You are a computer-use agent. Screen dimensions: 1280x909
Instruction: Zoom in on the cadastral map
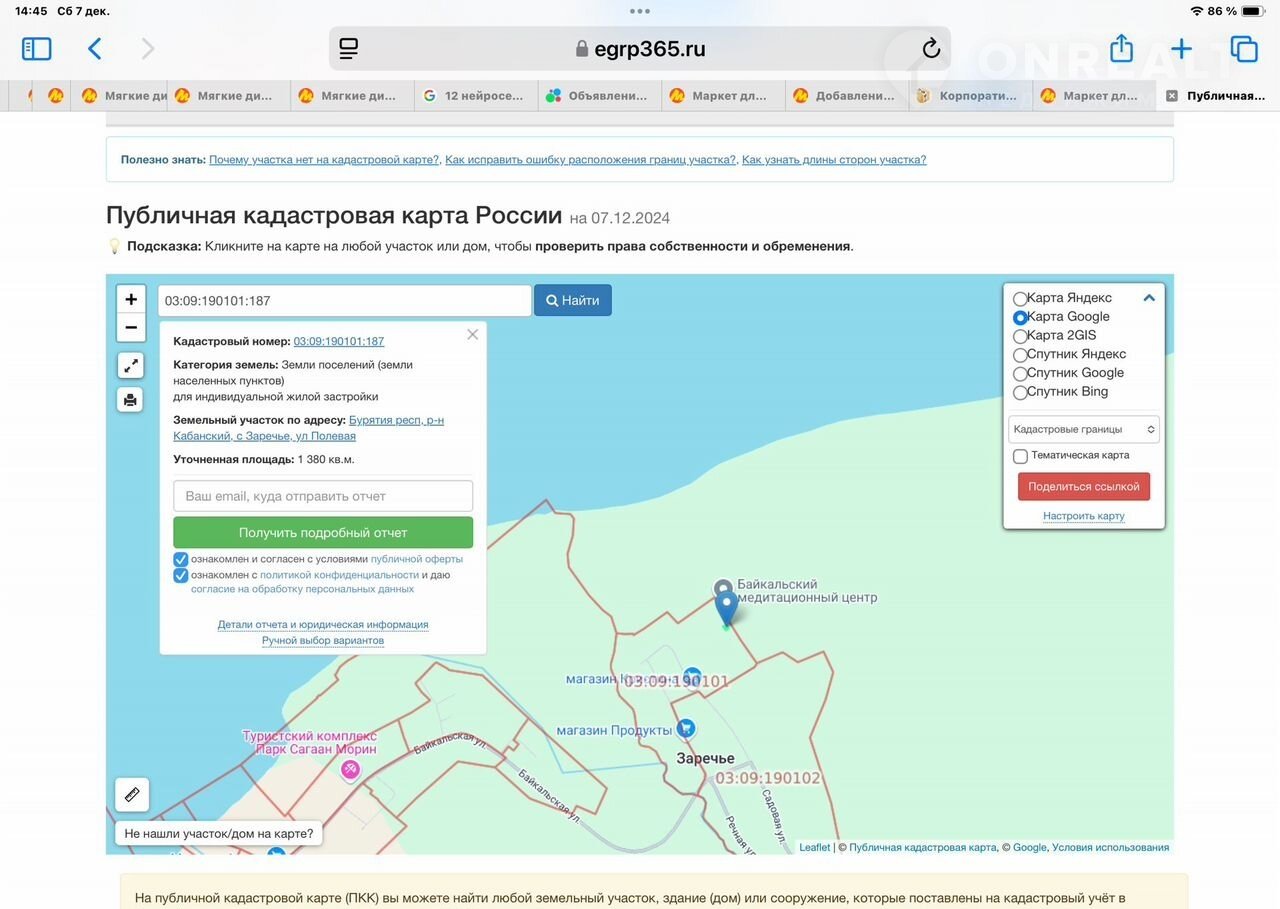(x=131, y=299)
